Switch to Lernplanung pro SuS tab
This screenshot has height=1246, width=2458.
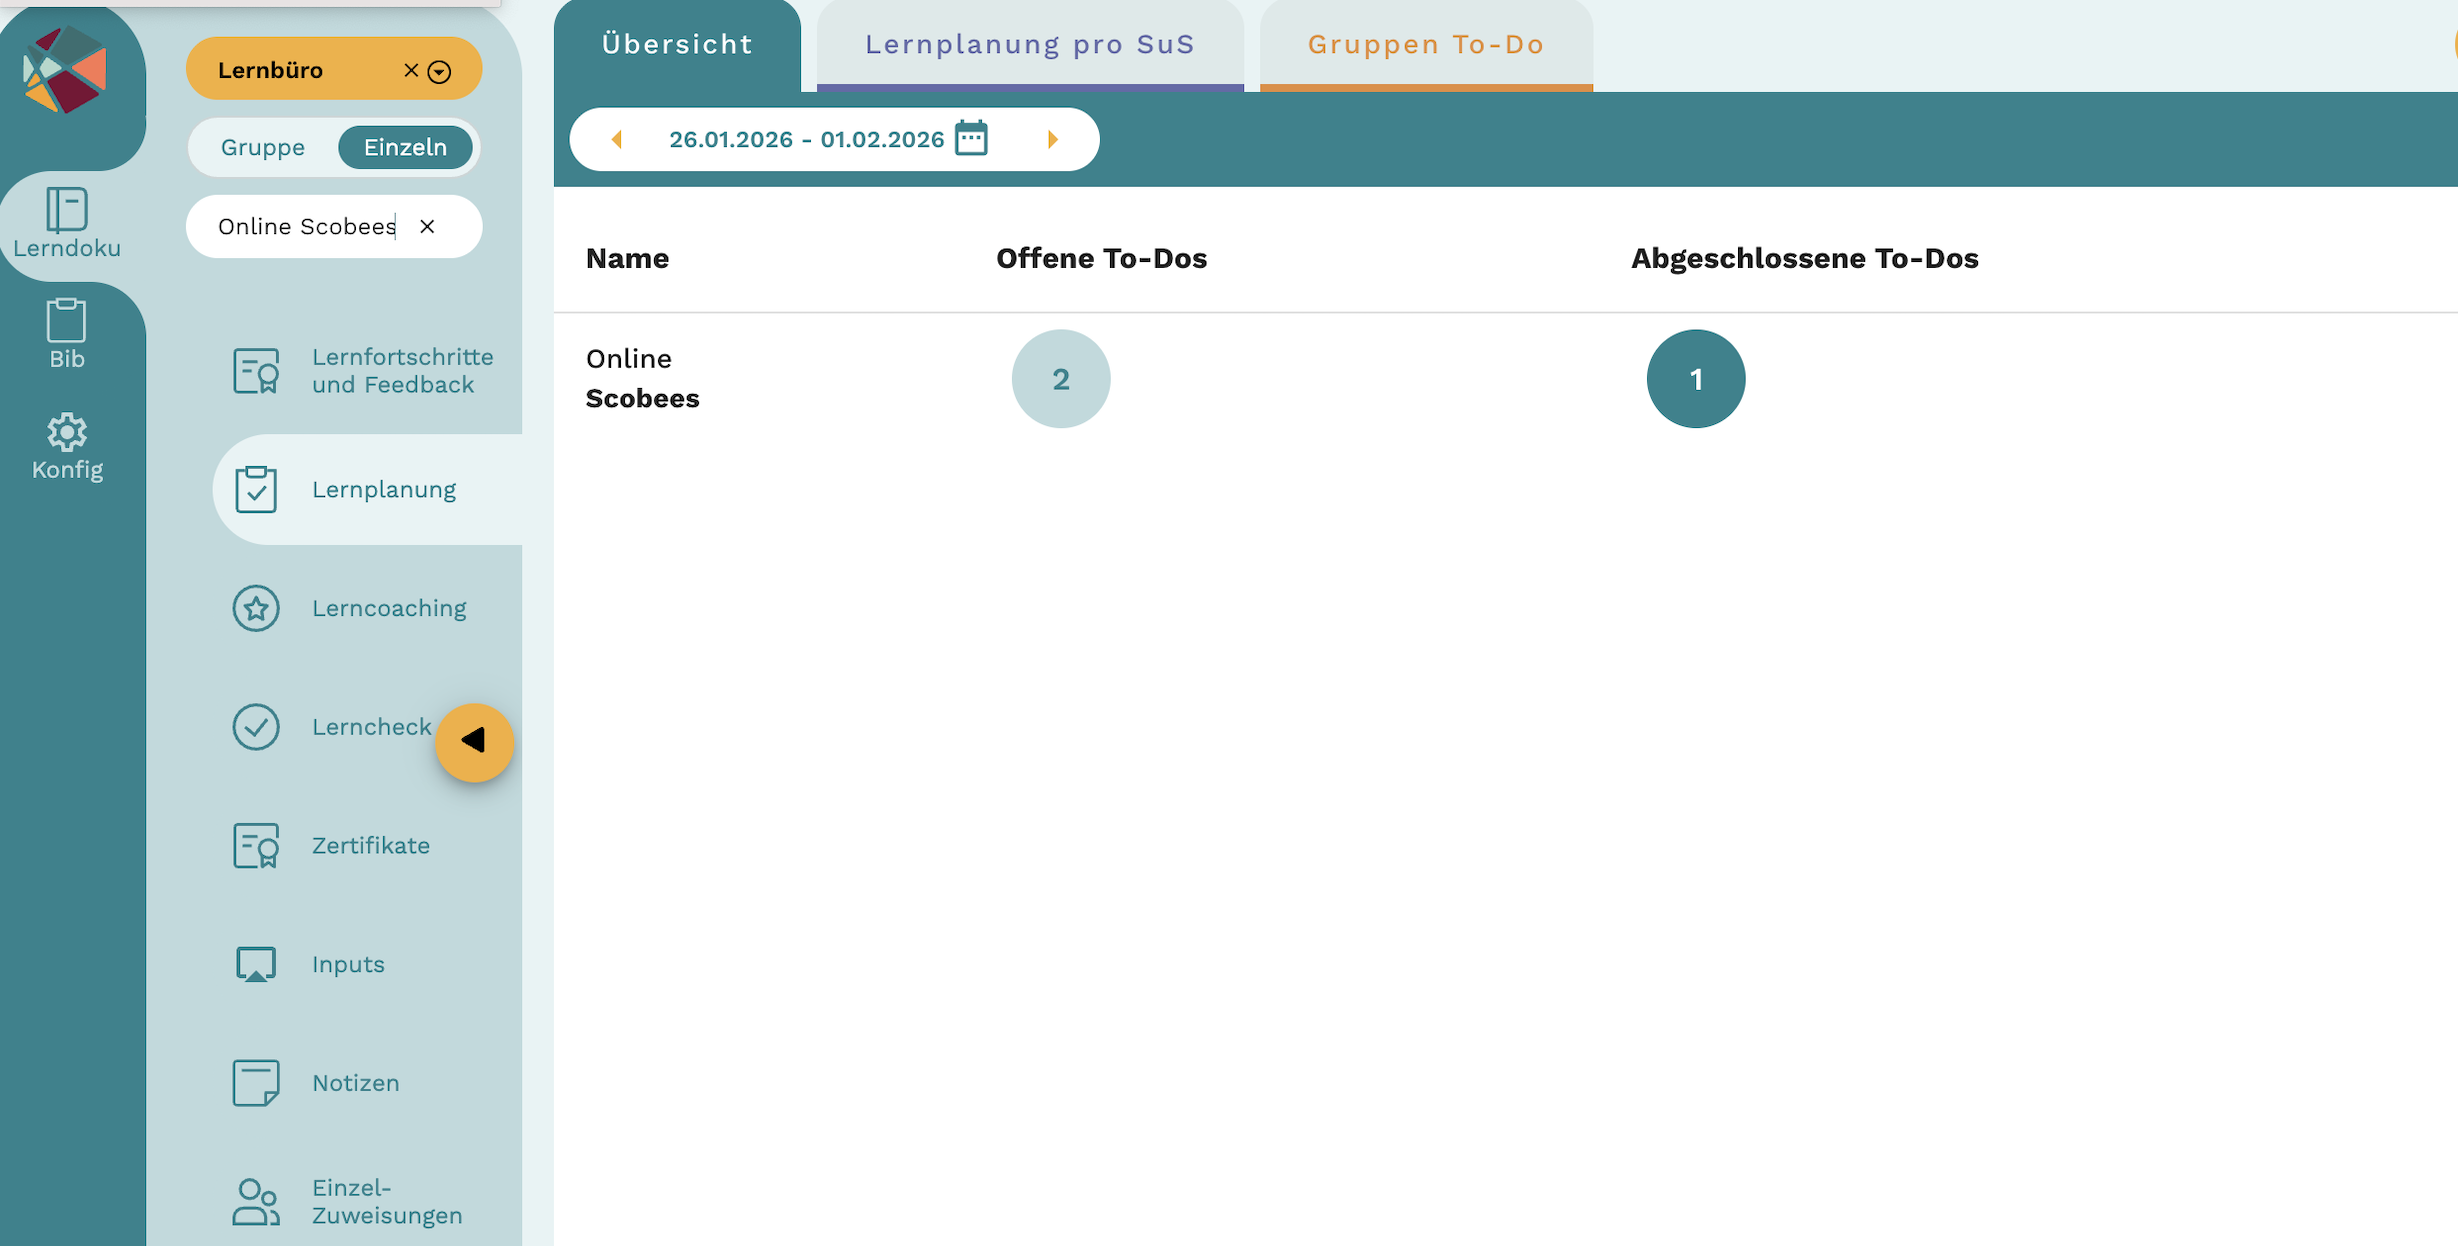coord(1029,45)
